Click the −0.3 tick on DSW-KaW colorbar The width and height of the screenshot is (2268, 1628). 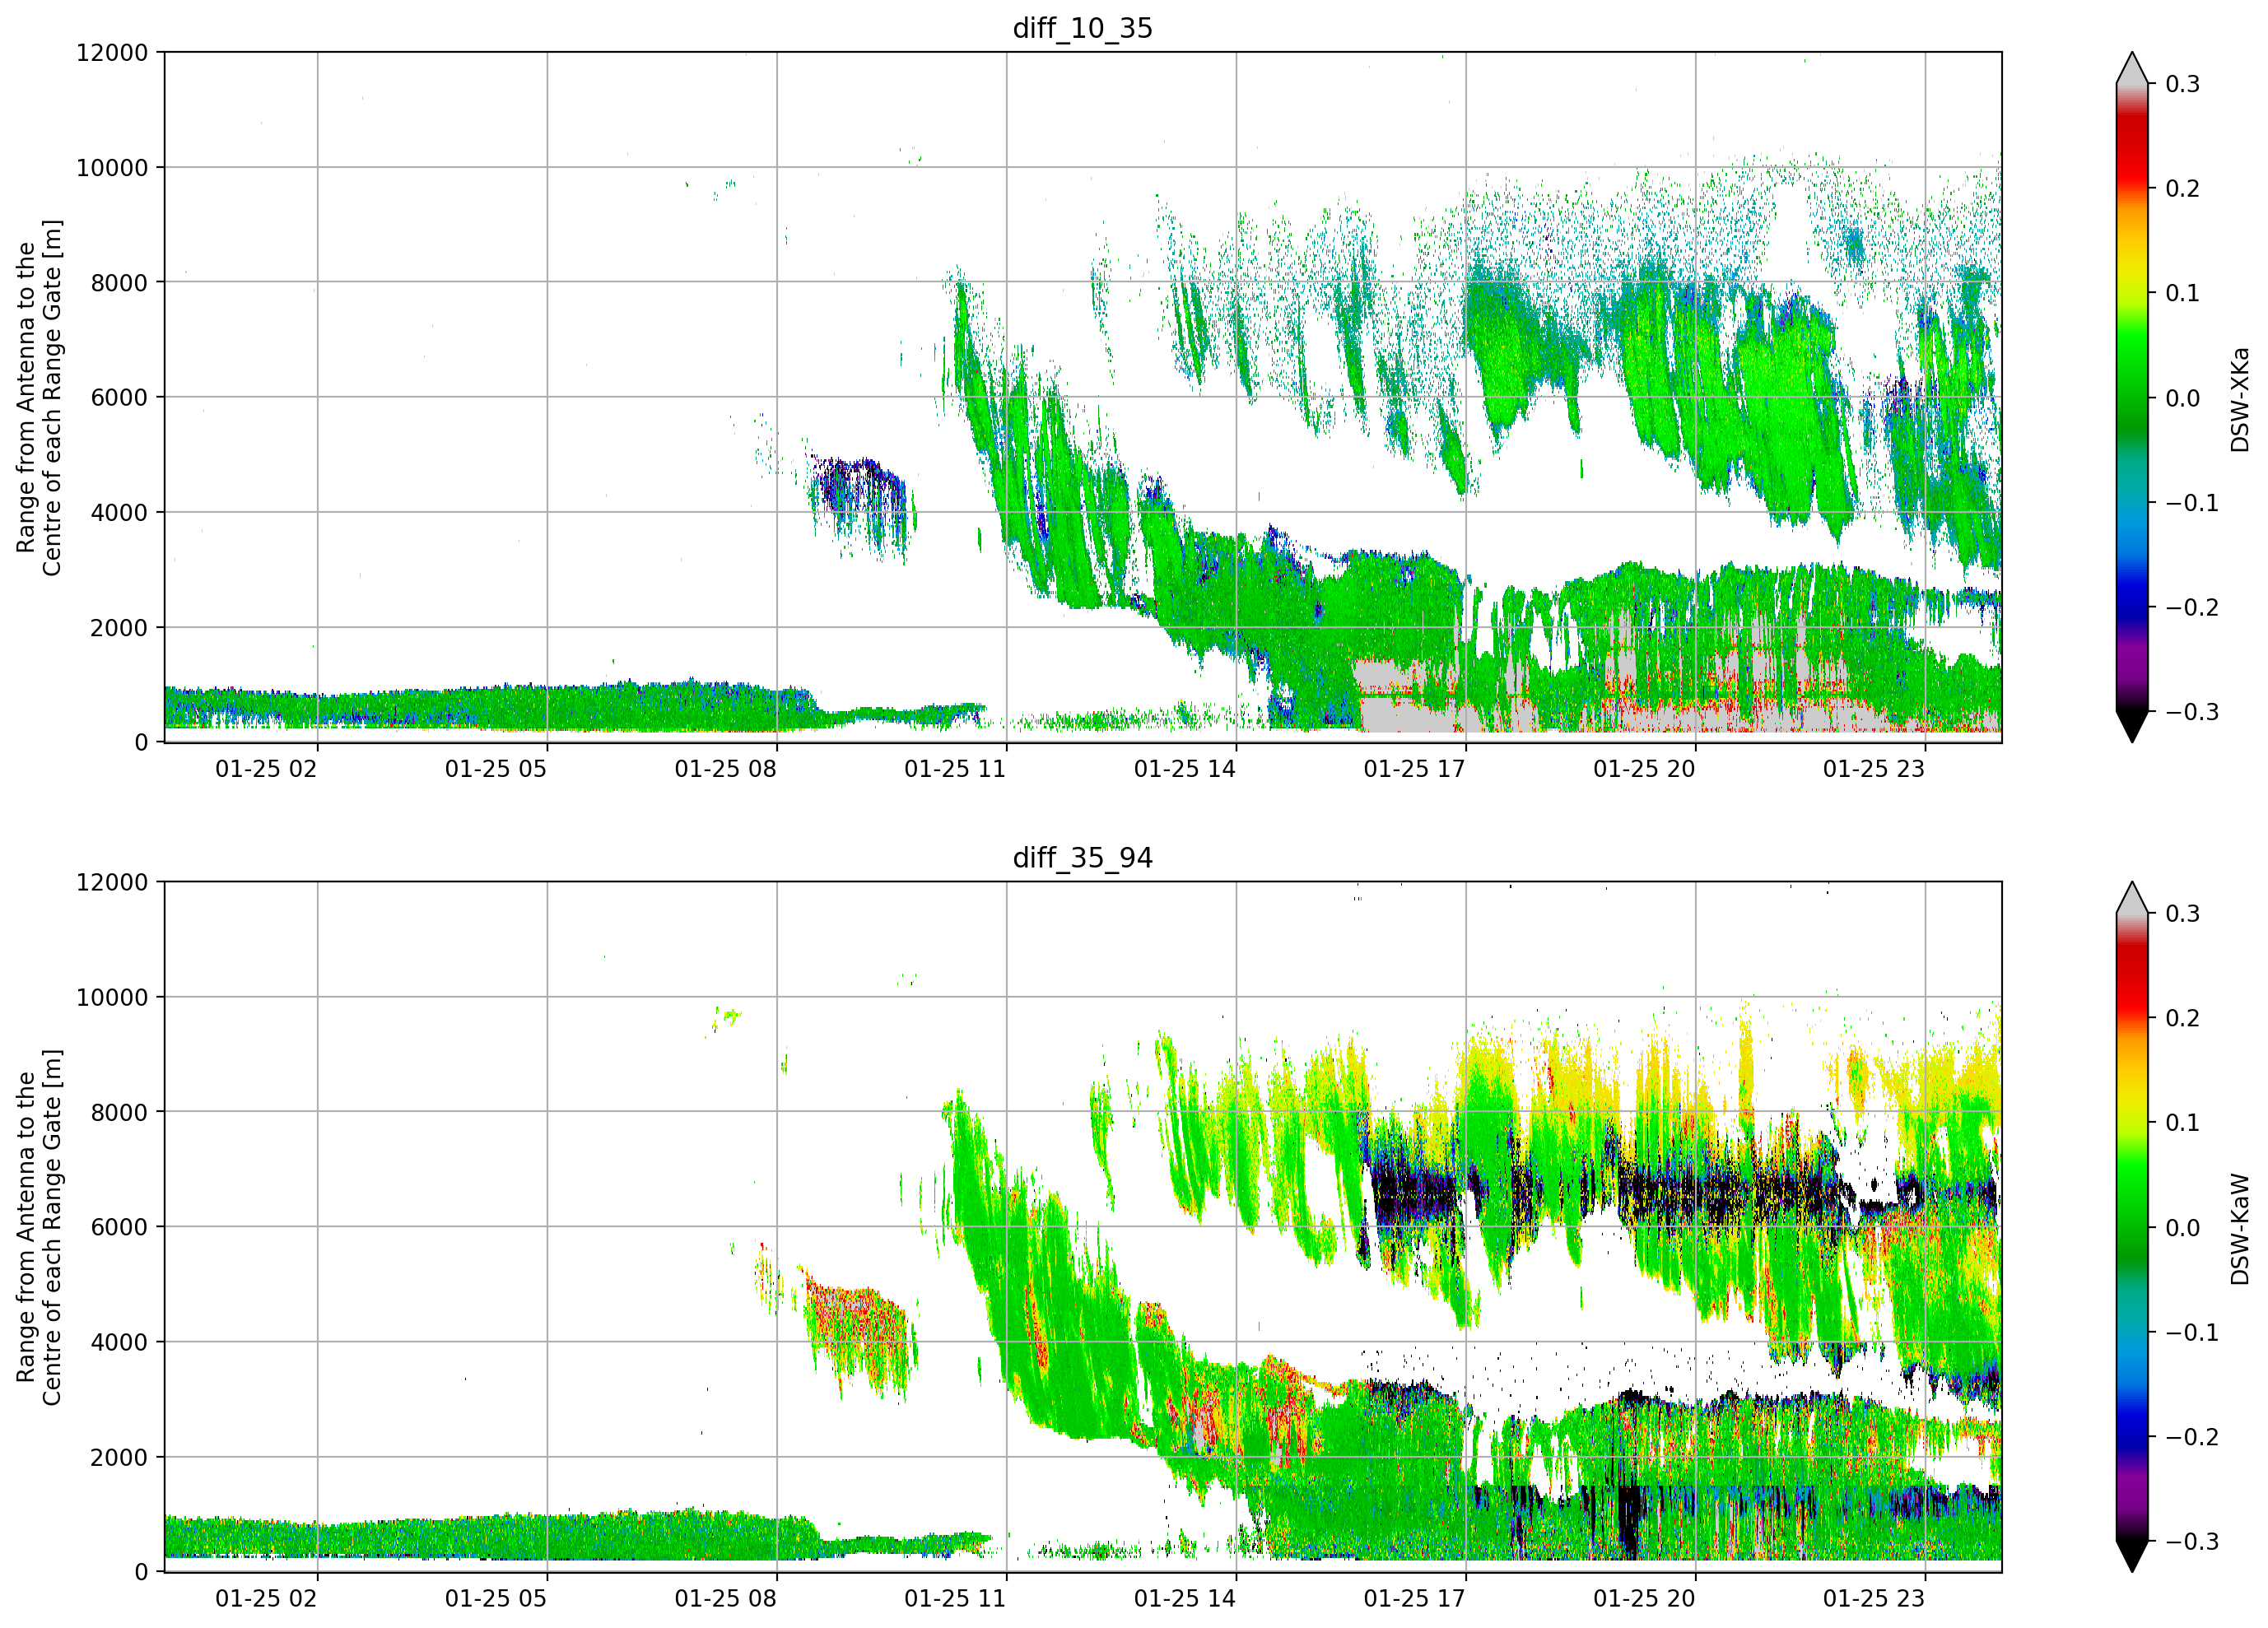[2192, 1541]
